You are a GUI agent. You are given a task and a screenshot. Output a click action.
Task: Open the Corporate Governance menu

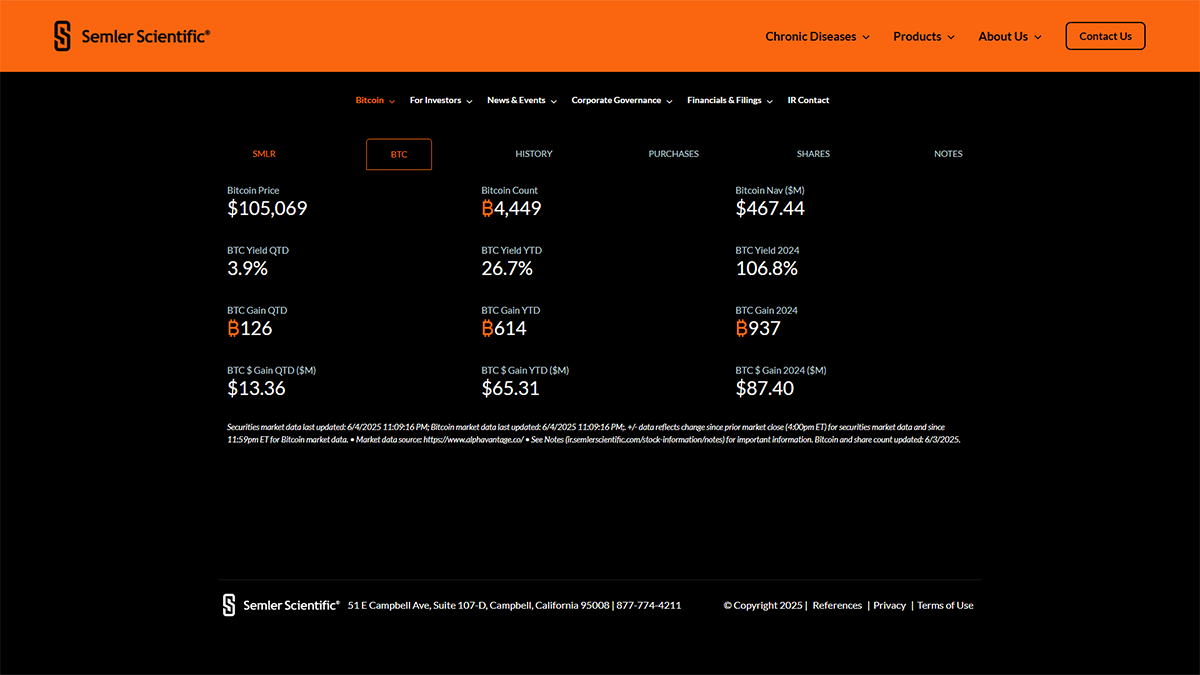tap(621, 100)
